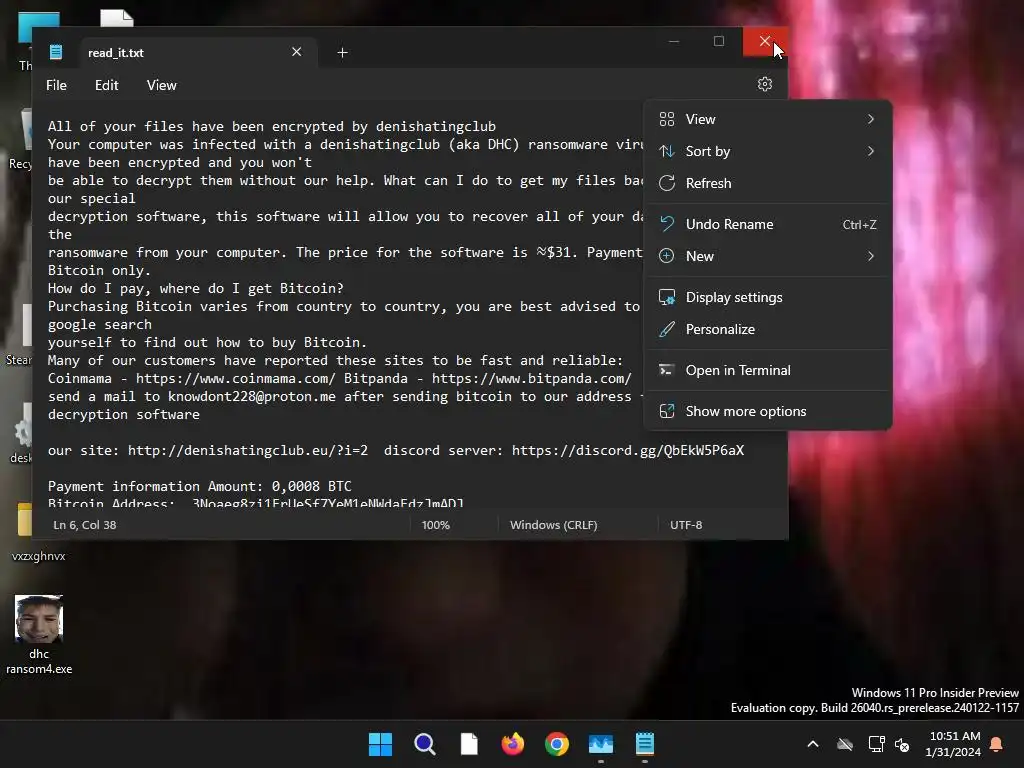Launch Google Chrome from taskbar

[x=557, y=744]
